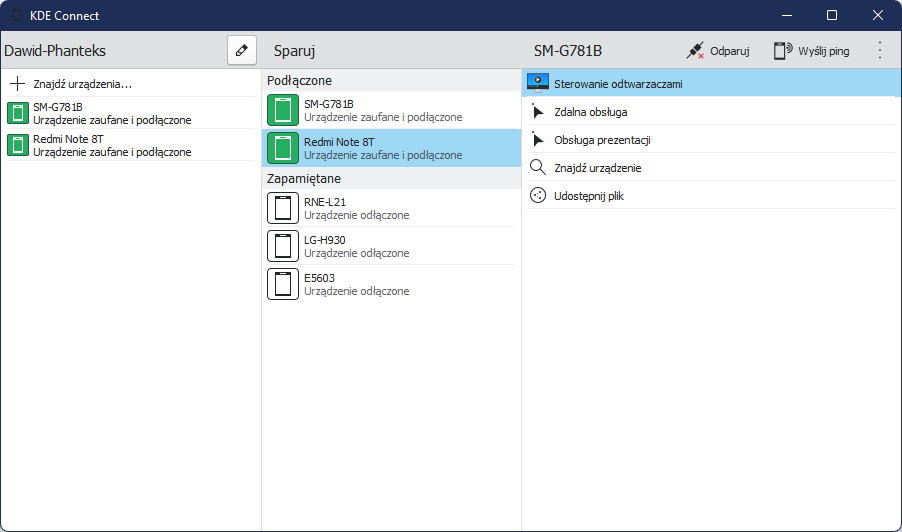Image resolution: width=902 pixels, height=532 pixels.
Task: Click Wyślij ping button label
Action: tap(823, 51)
